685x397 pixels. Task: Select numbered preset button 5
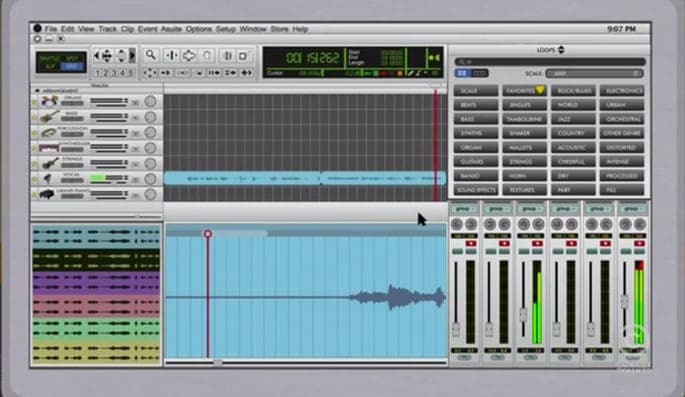[x=131, y=73]
